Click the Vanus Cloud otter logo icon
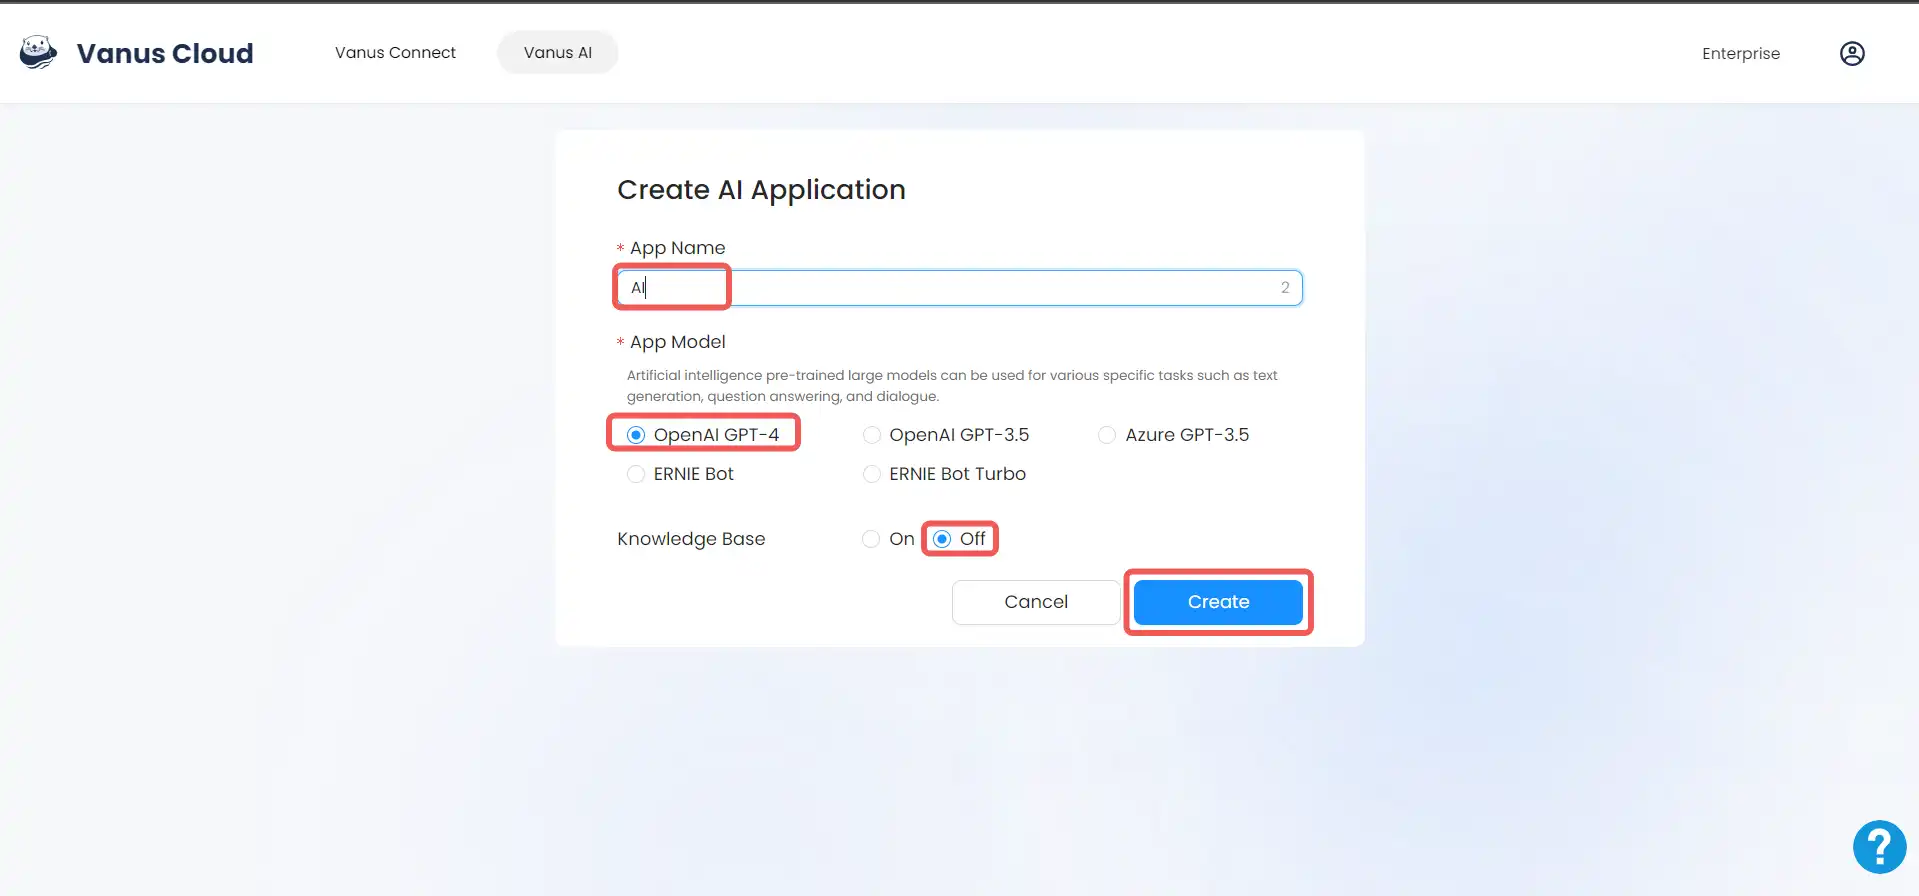Image resolution: width=1919 pixels, height=896 pixels. (x=38, y=52)
